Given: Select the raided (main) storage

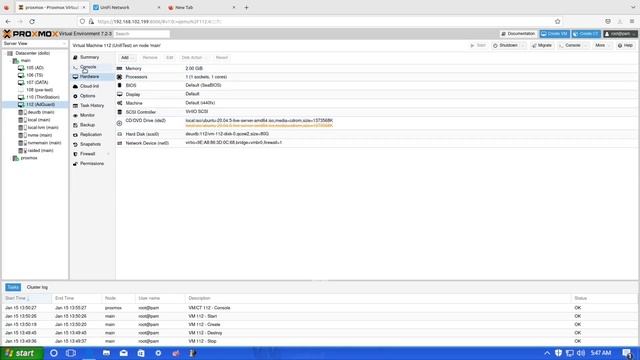Looking at the screenshot, I should tap(40, 151).
